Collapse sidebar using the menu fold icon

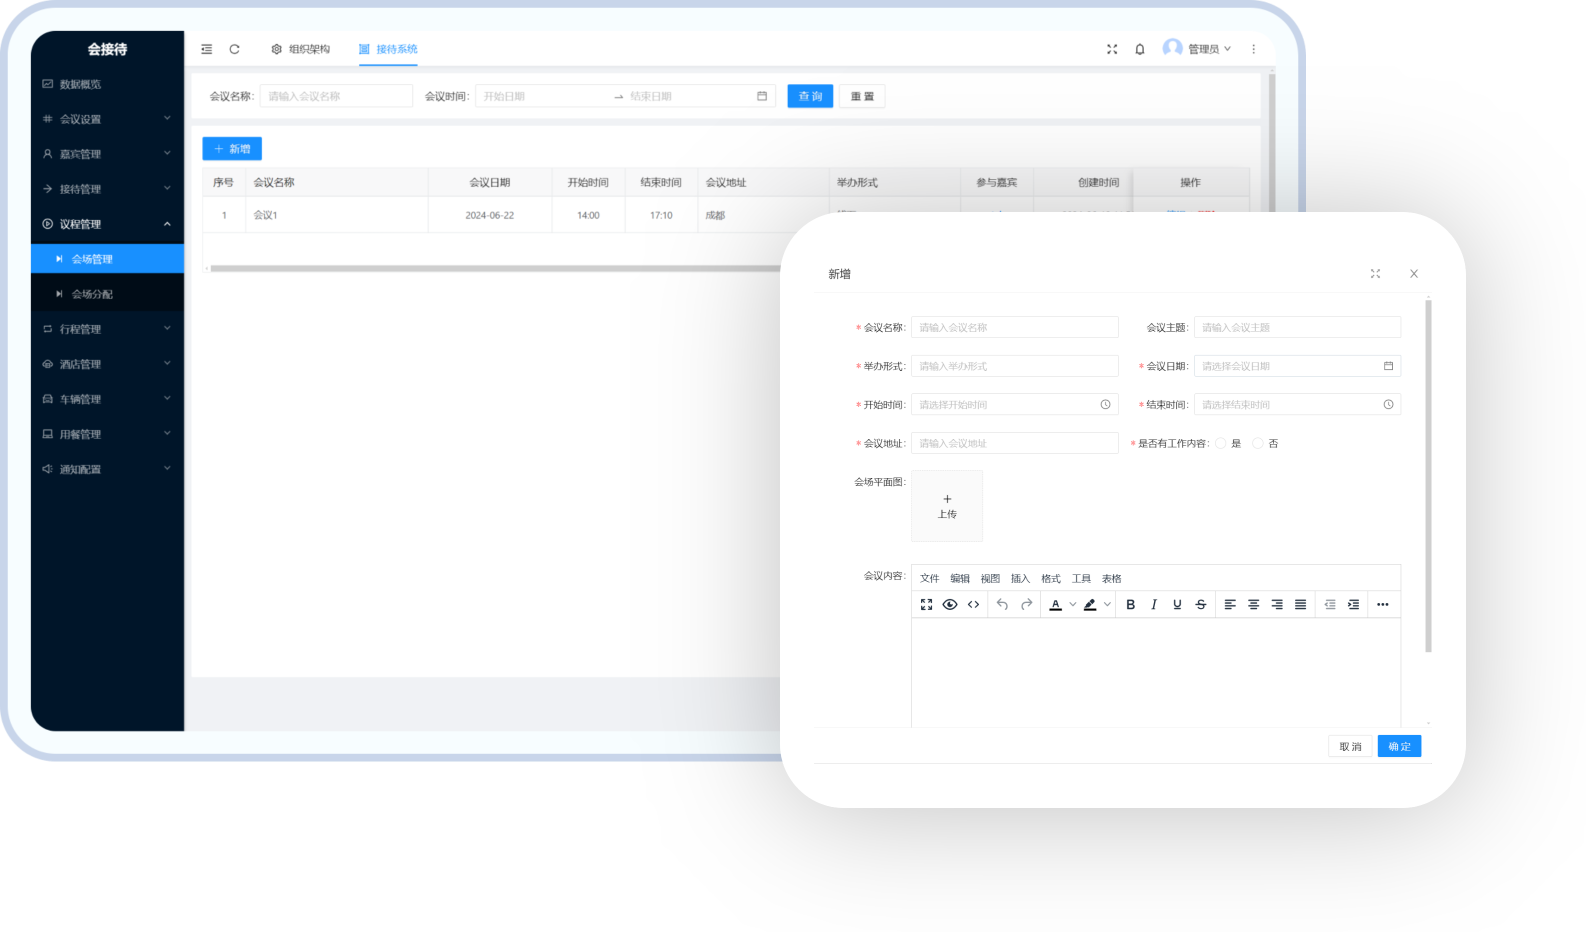tap(206, 49)
